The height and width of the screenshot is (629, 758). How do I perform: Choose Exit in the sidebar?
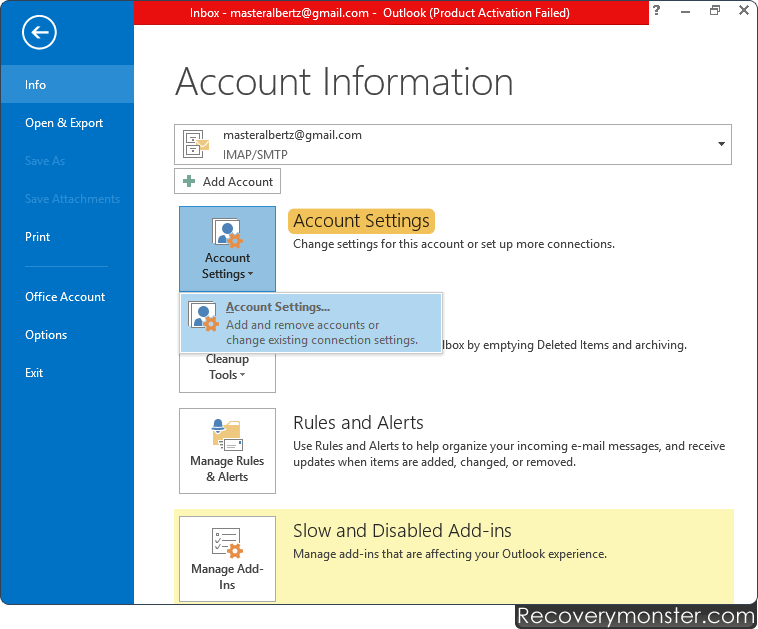67,373
